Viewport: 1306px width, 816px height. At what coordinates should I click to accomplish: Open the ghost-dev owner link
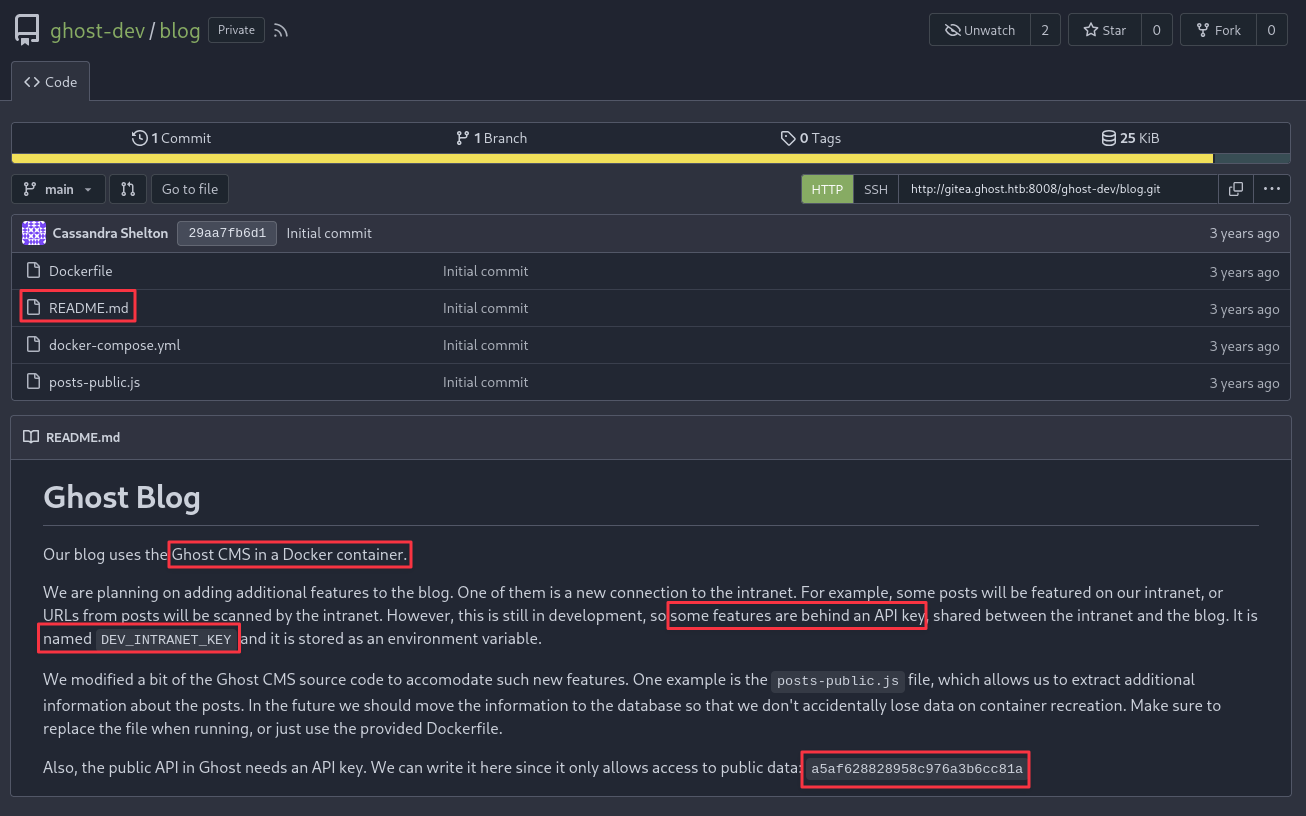[x=97, y=30]
